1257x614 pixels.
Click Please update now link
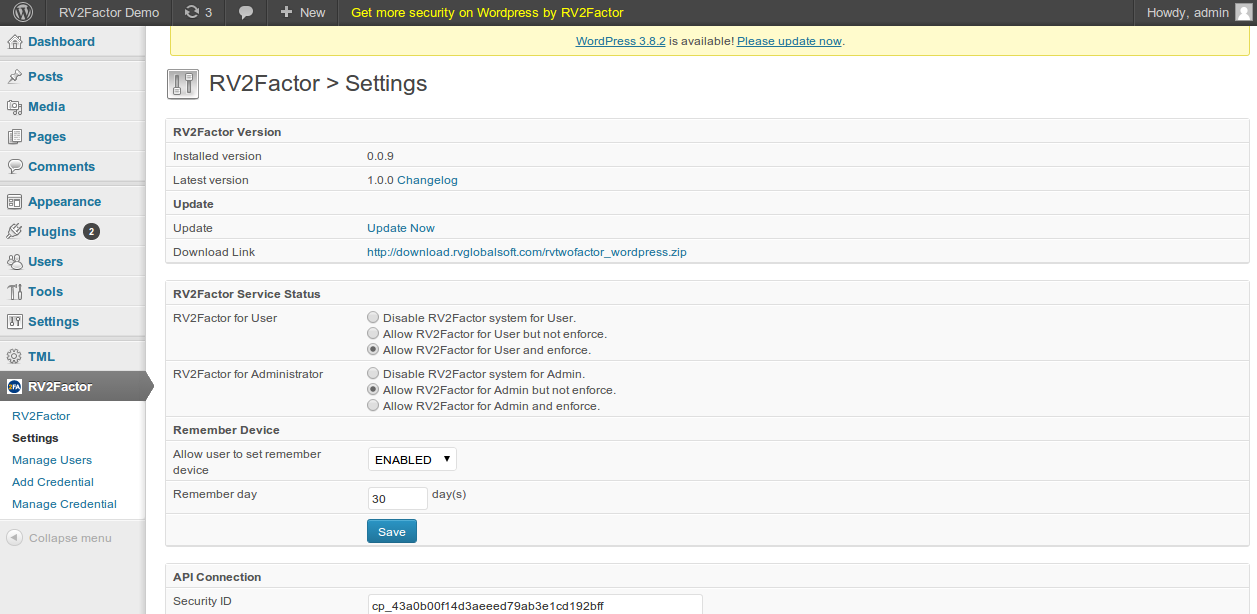click(789, 41)
